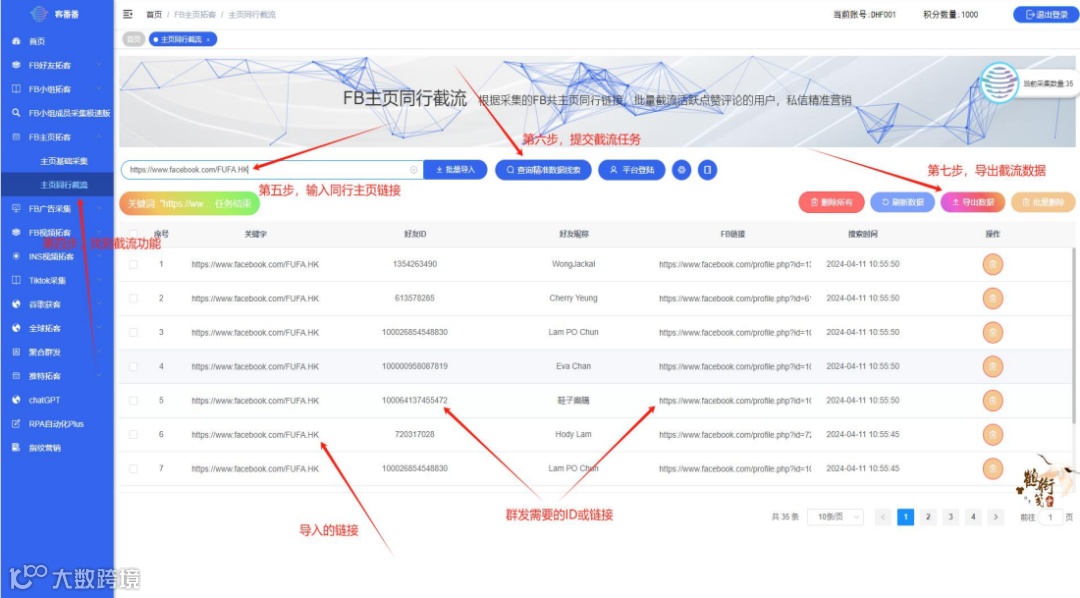Delete row 6 Hody Lam with trash icon
Screen dimensions: 1080x598
tap(993, 435)
